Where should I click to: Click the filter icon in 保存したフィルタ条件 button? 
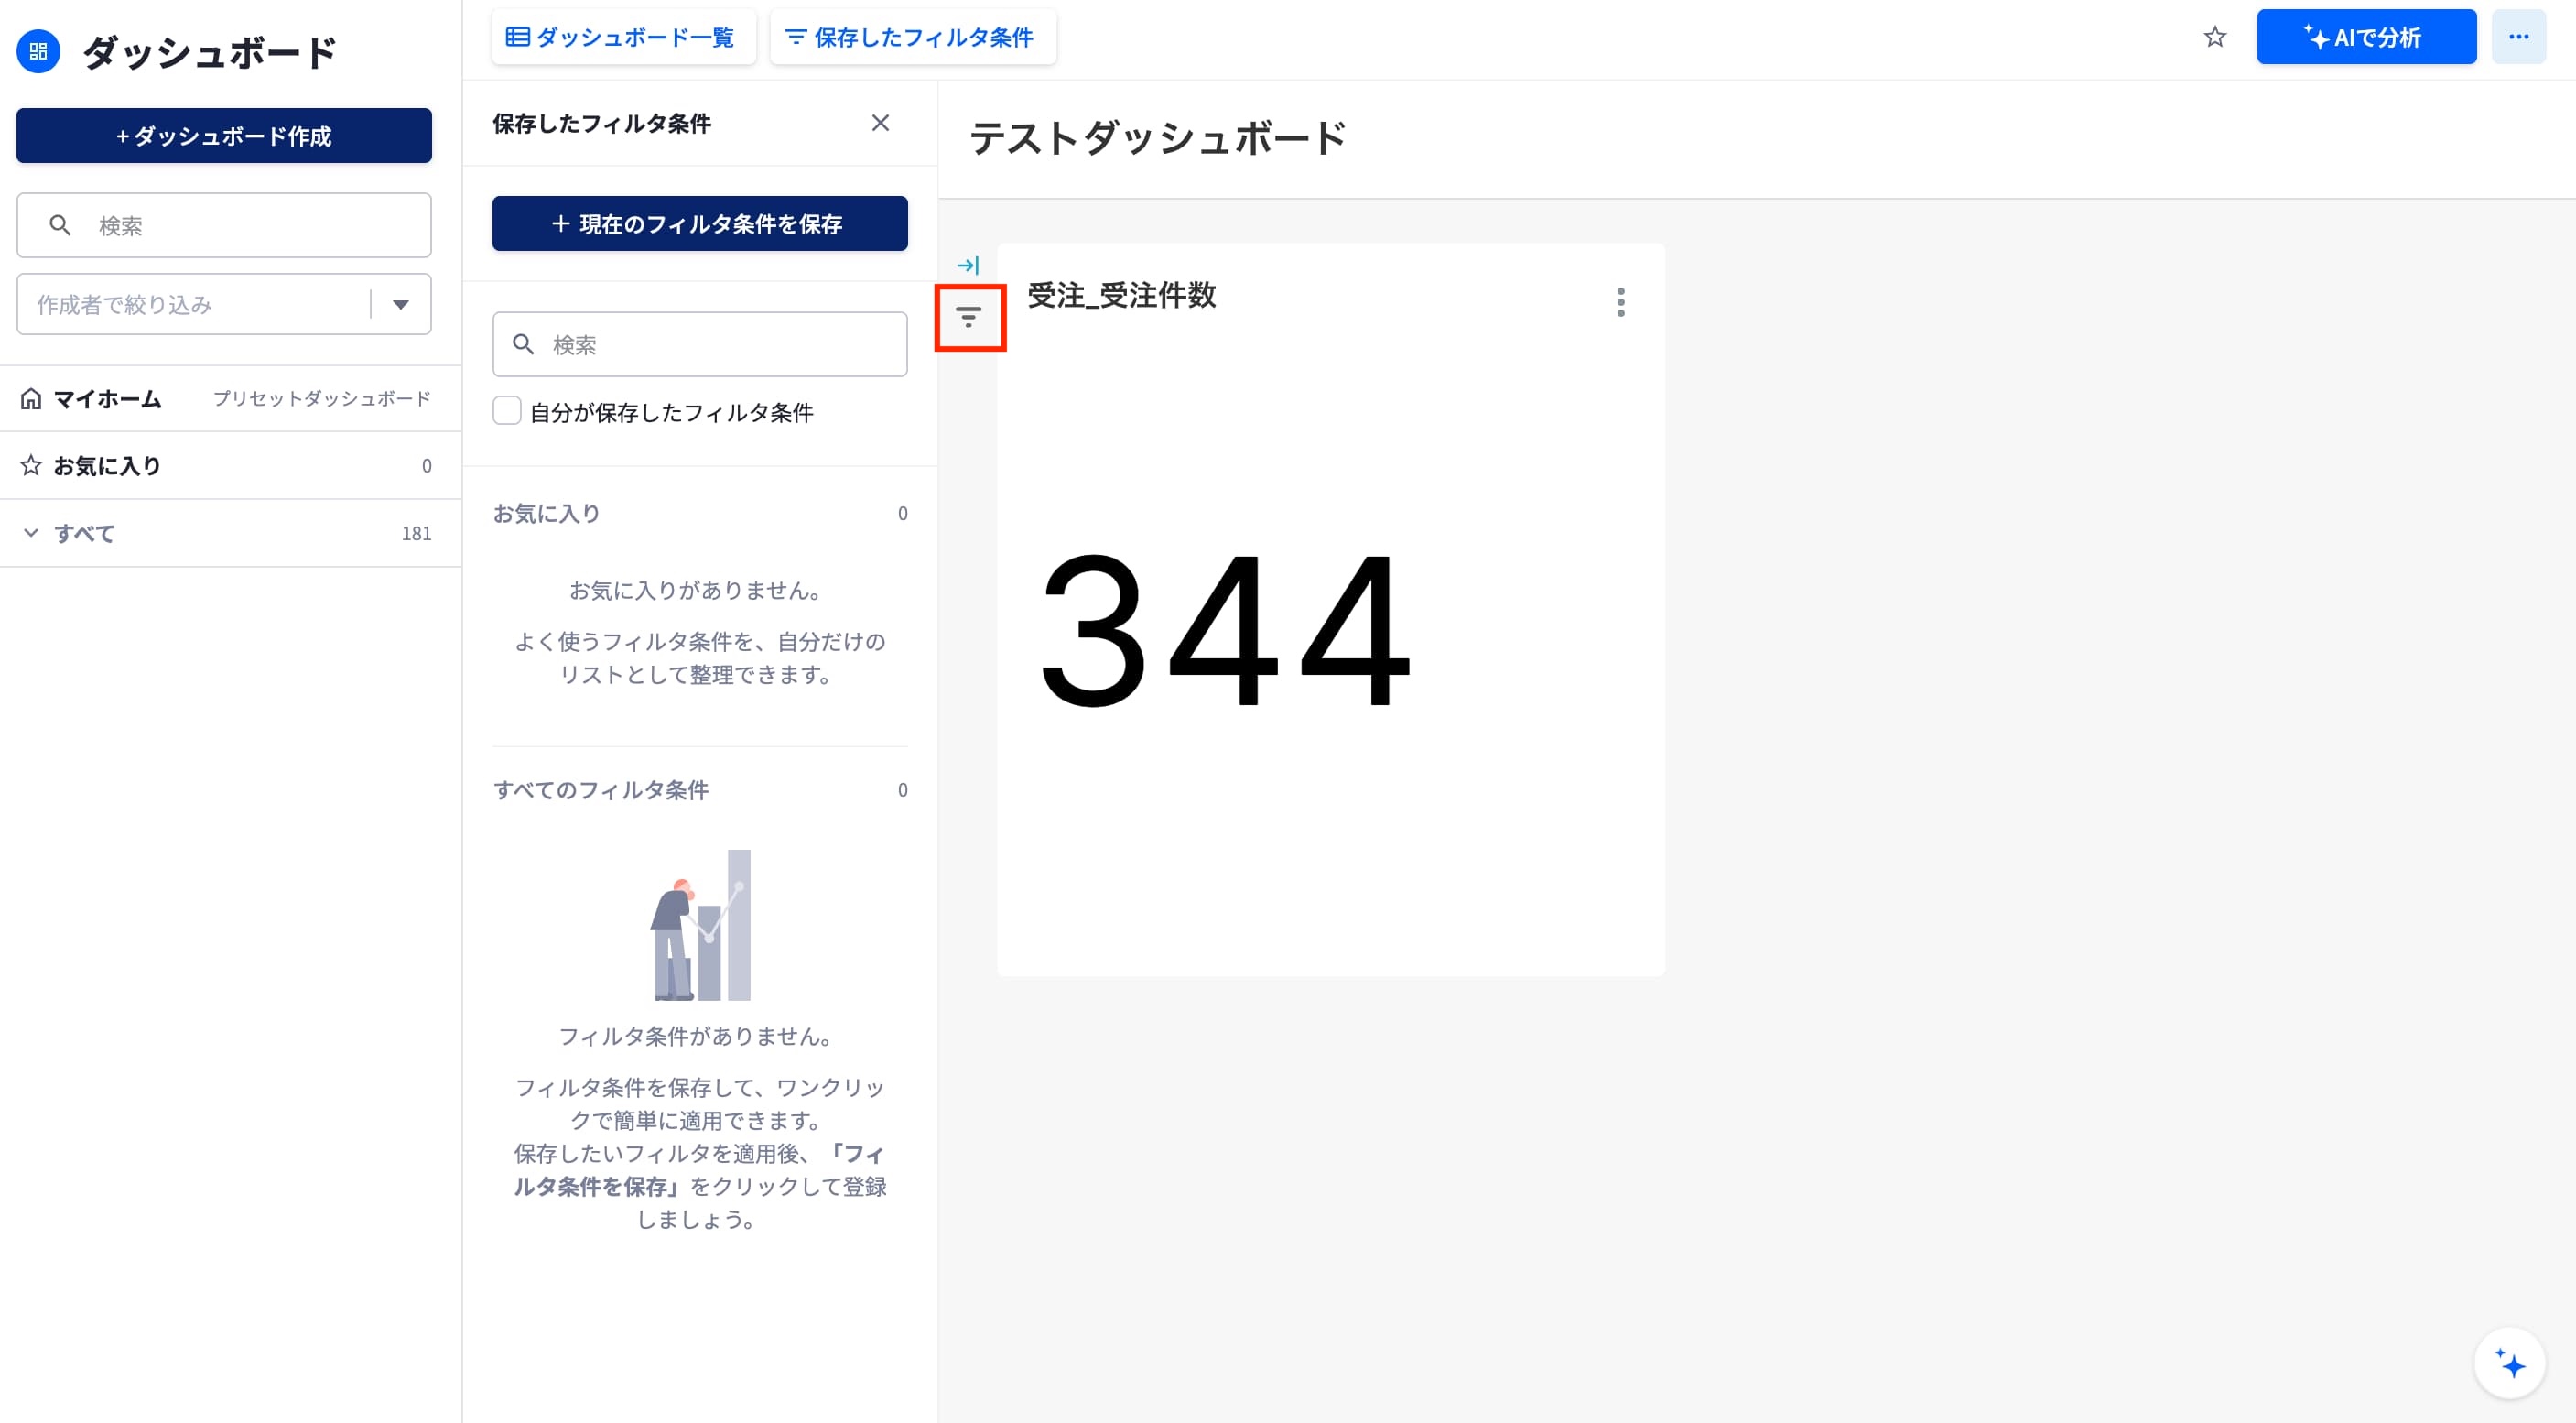click(795, 37)
